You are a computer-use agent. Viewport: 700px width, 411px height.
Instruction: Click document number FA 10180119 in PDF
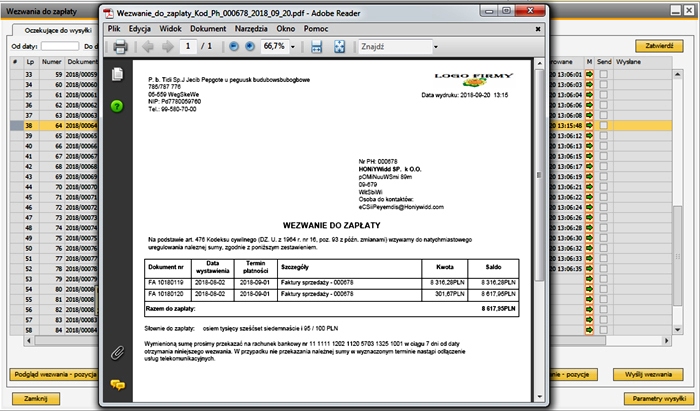(x=166, y=282)
